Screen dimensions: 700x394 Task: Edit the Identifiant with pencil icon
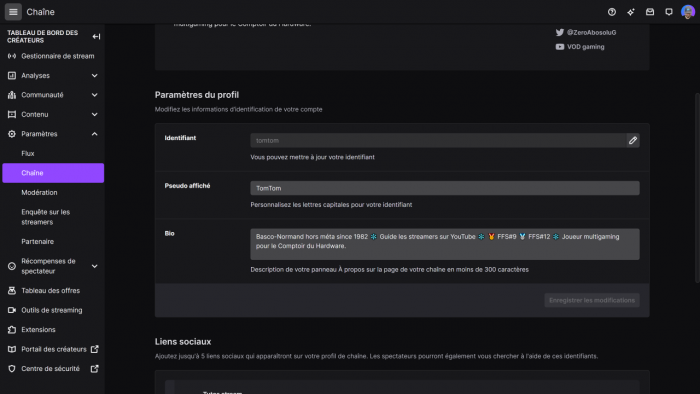point(633,141)
